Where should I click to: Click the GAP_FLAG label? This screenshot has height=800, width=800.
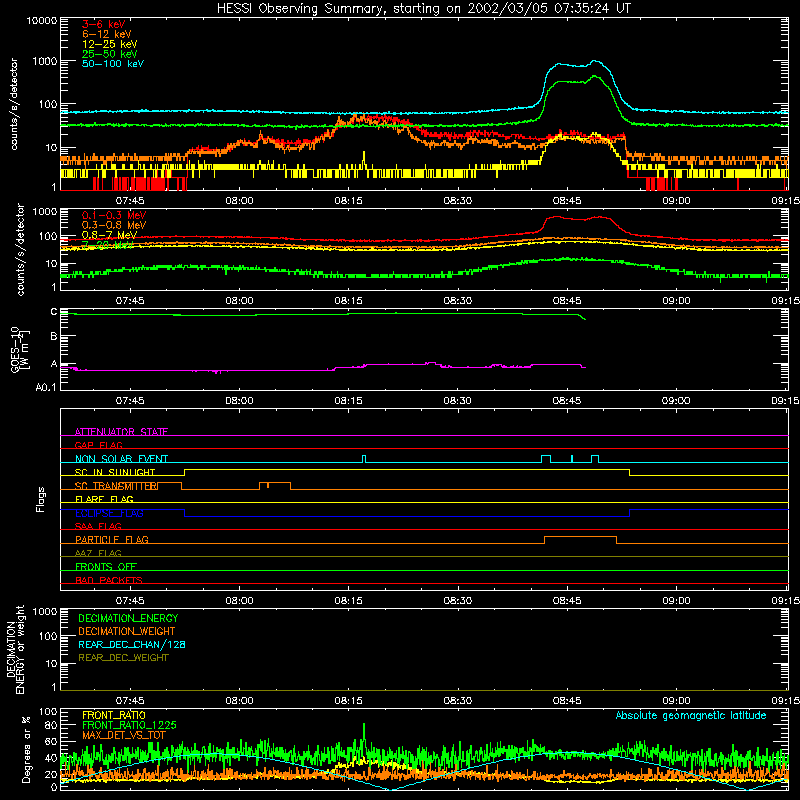pyautogui.click(x=98, y=445)
